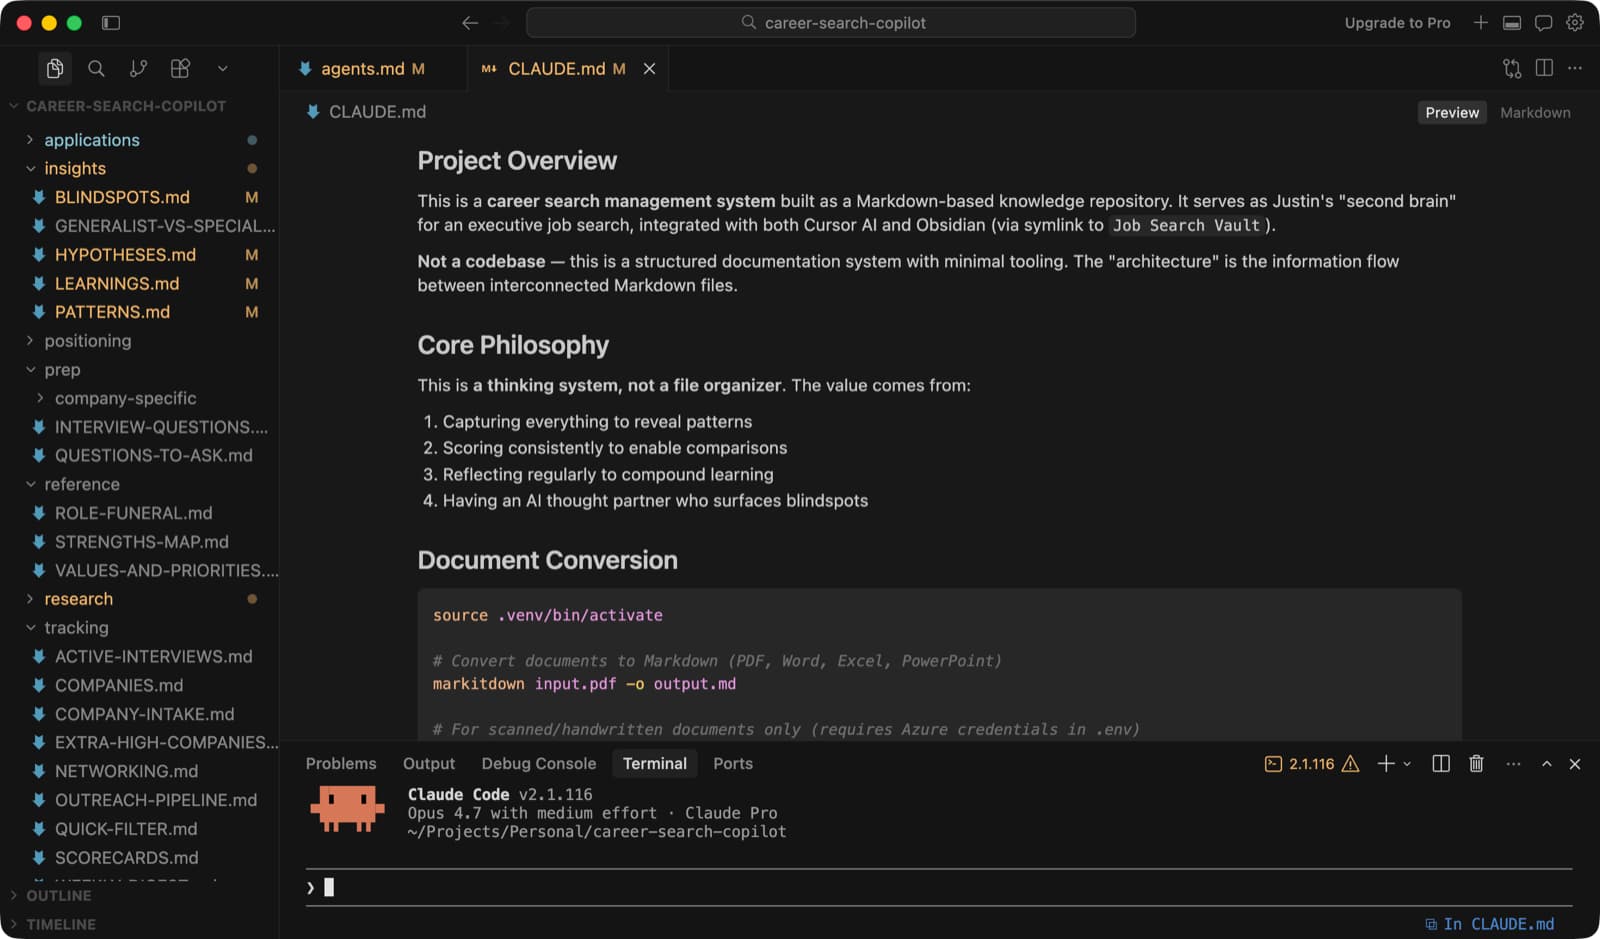This screenshot has width=1600, height=939.
Task: Select the Terminal panel tab
Action: [x=655, y=763]
